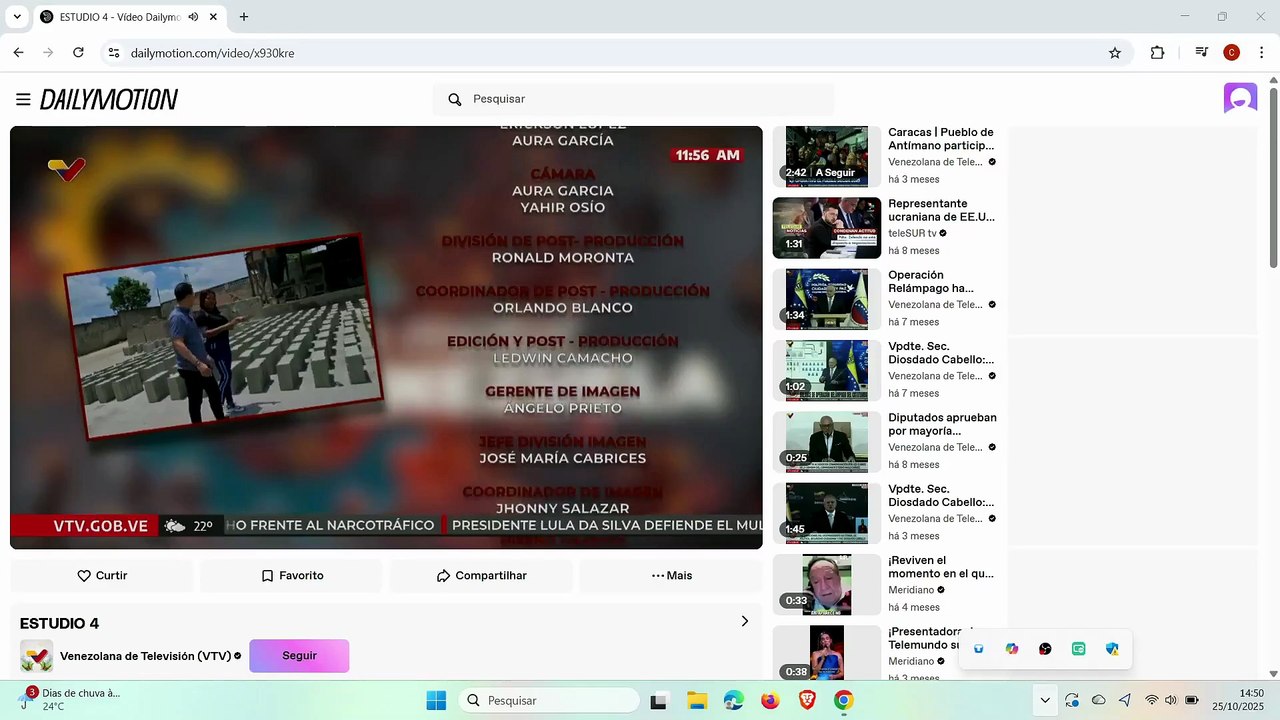Select the ESTUDIO 4 browser tab

coord(120,17)
